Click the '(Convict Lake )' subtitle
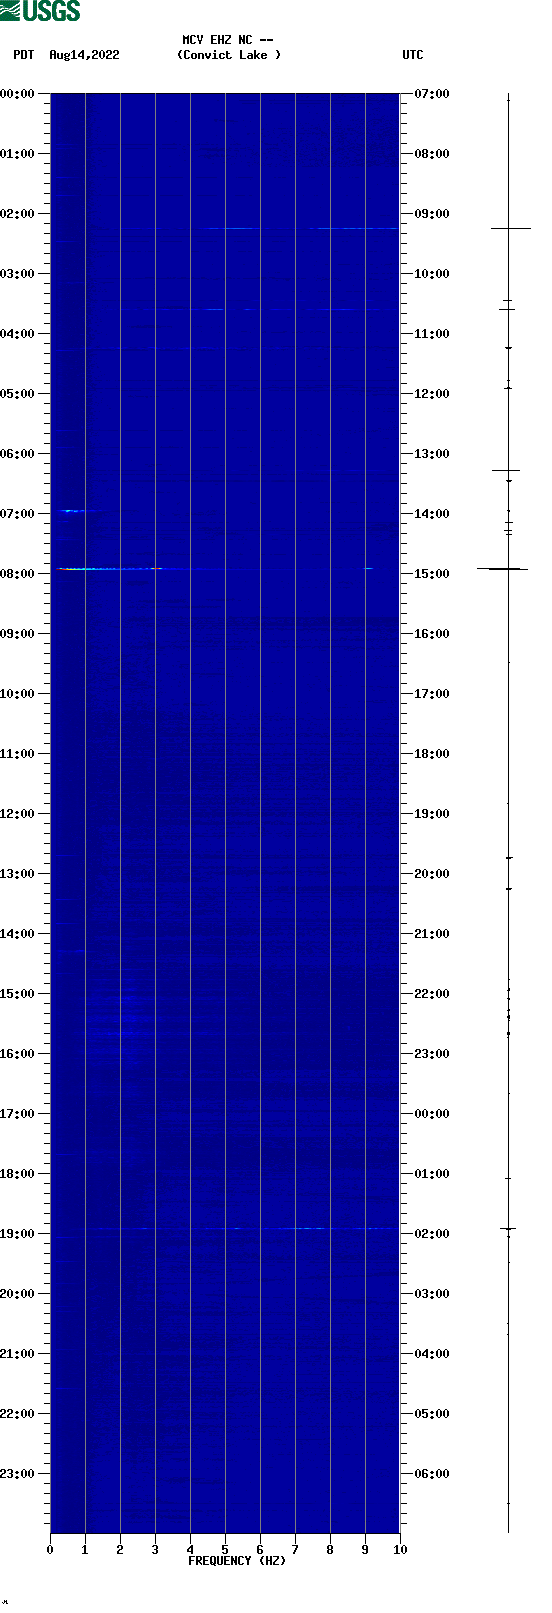The width and height of the screenshot is (552, 1613). 229,55
